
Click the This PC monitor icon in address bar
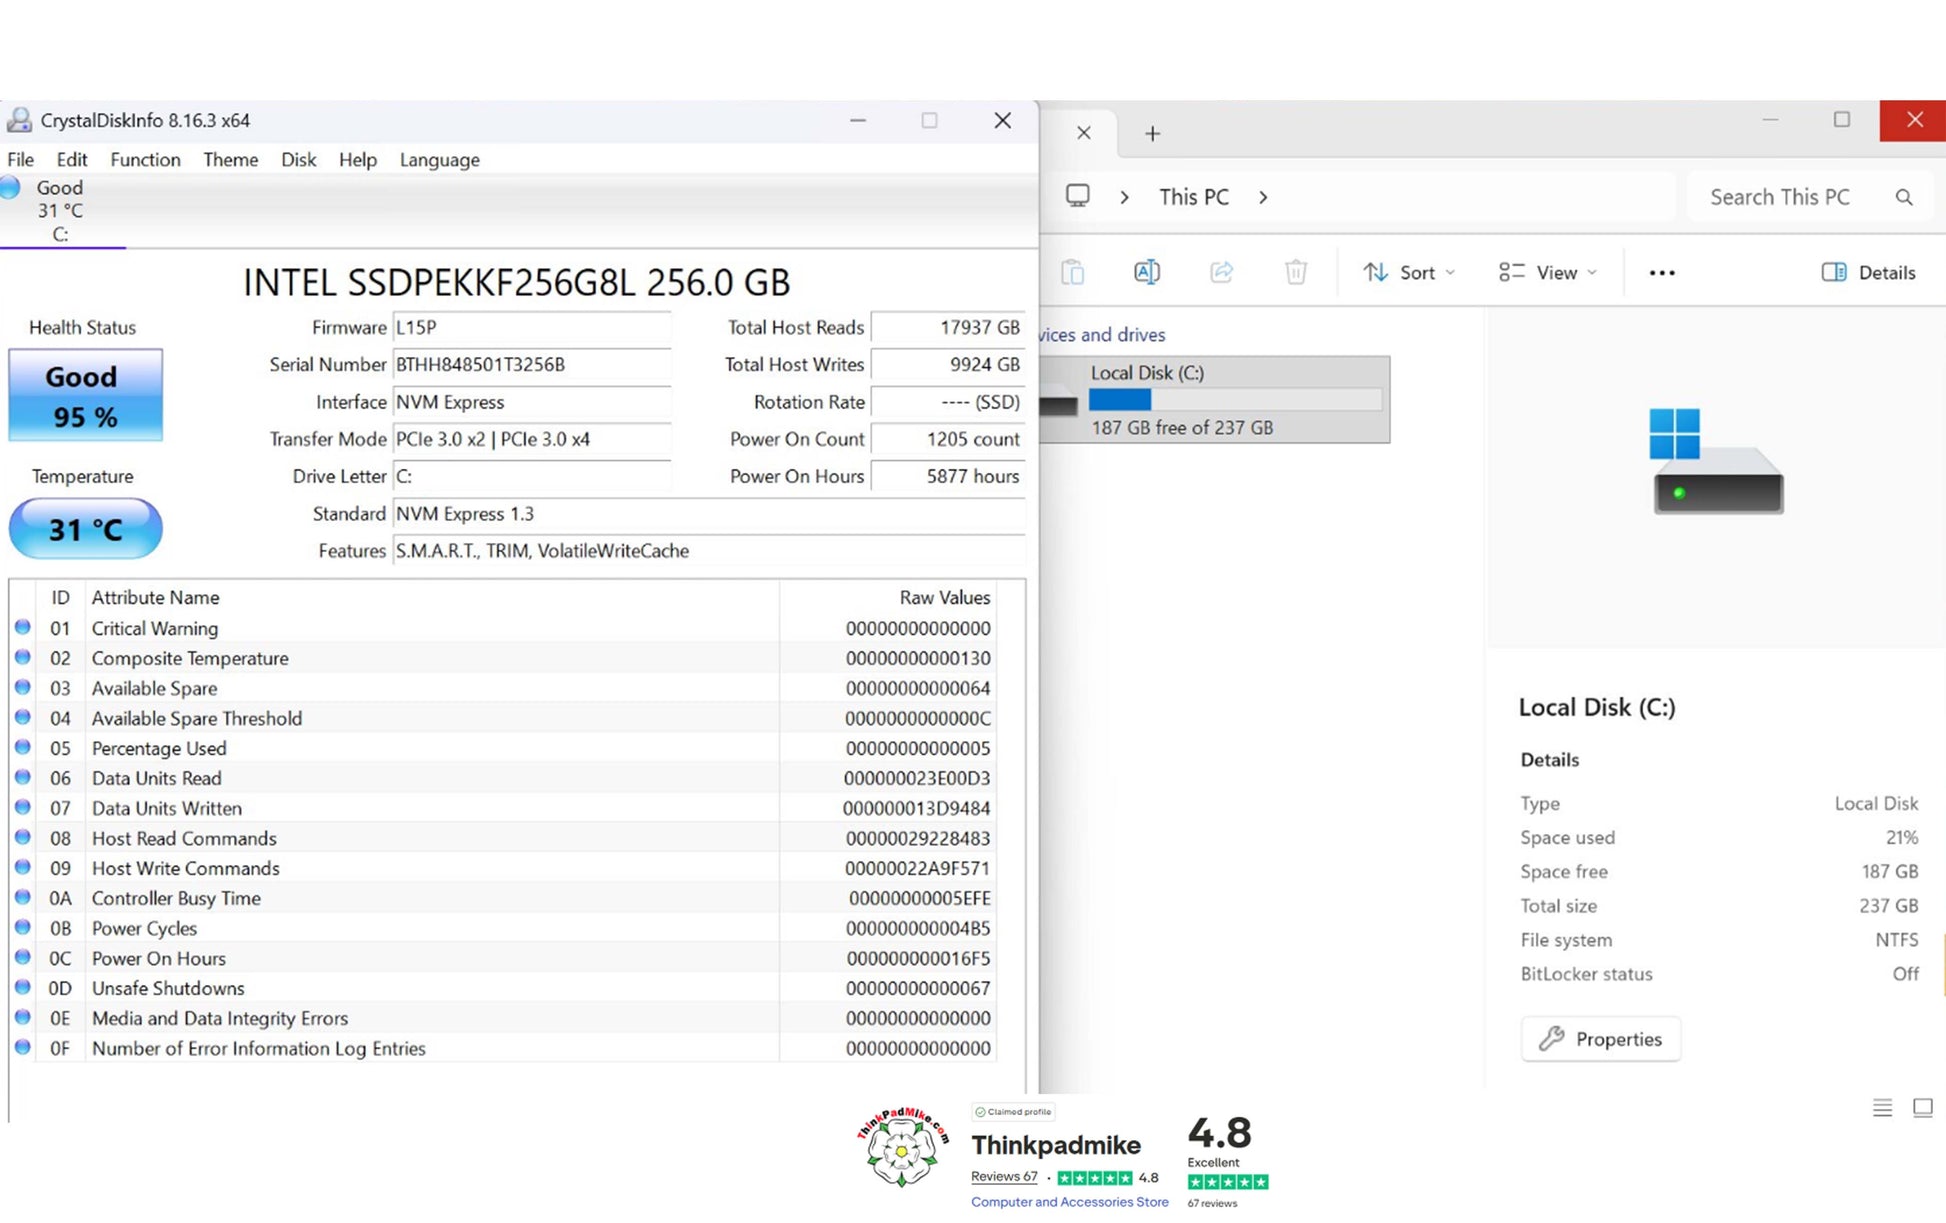pyautogui.click(x=1077, y=196)
